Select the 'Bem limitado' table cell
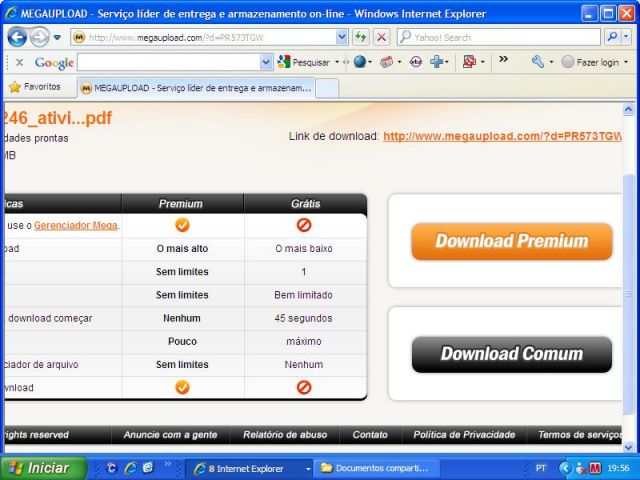This screenshot has height=480, width=640. coord(303,295)
